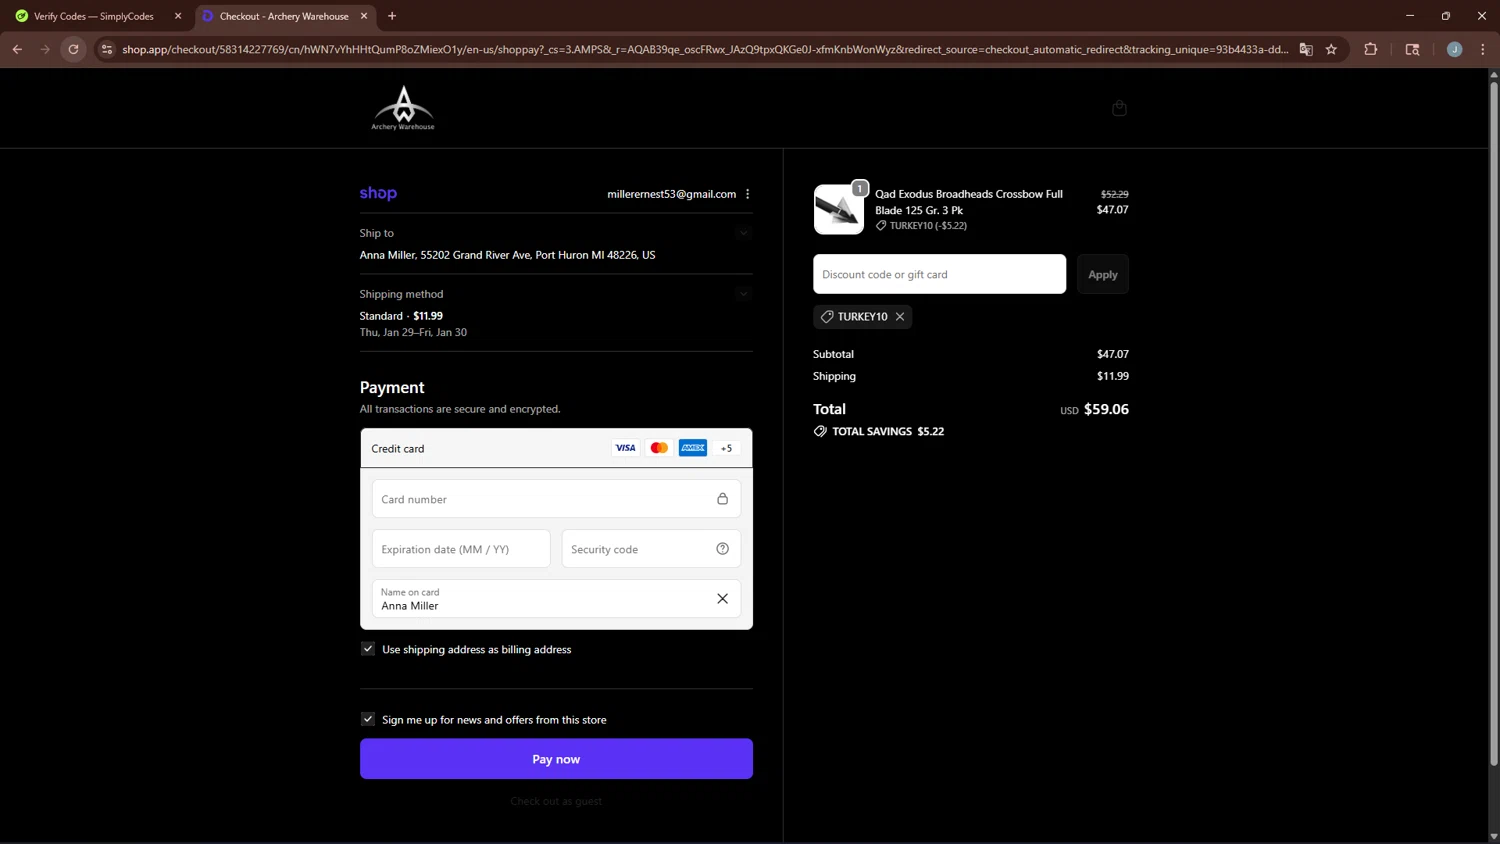
Task: Click the American Express icon
Action: [x=693, y=448]
